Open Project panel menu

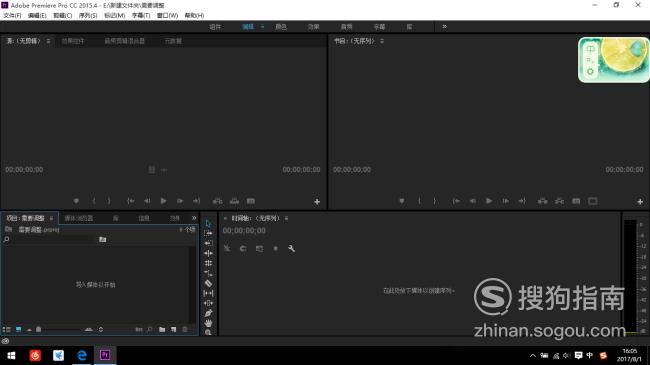pyautogui.click(x=51, y=218)
